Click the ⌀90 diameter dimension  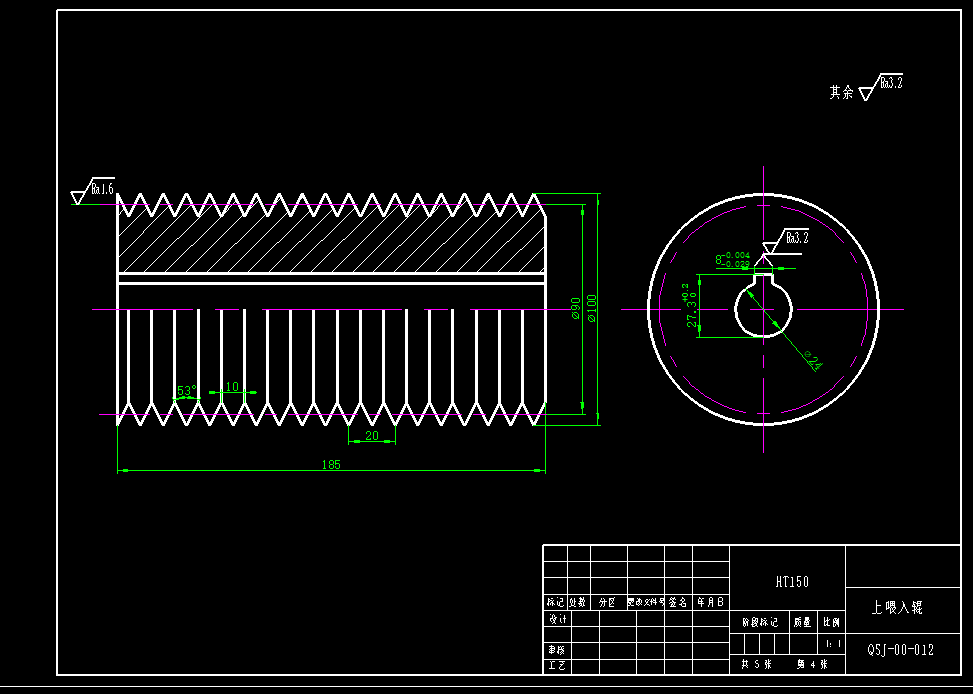click(x=576, y=309)
